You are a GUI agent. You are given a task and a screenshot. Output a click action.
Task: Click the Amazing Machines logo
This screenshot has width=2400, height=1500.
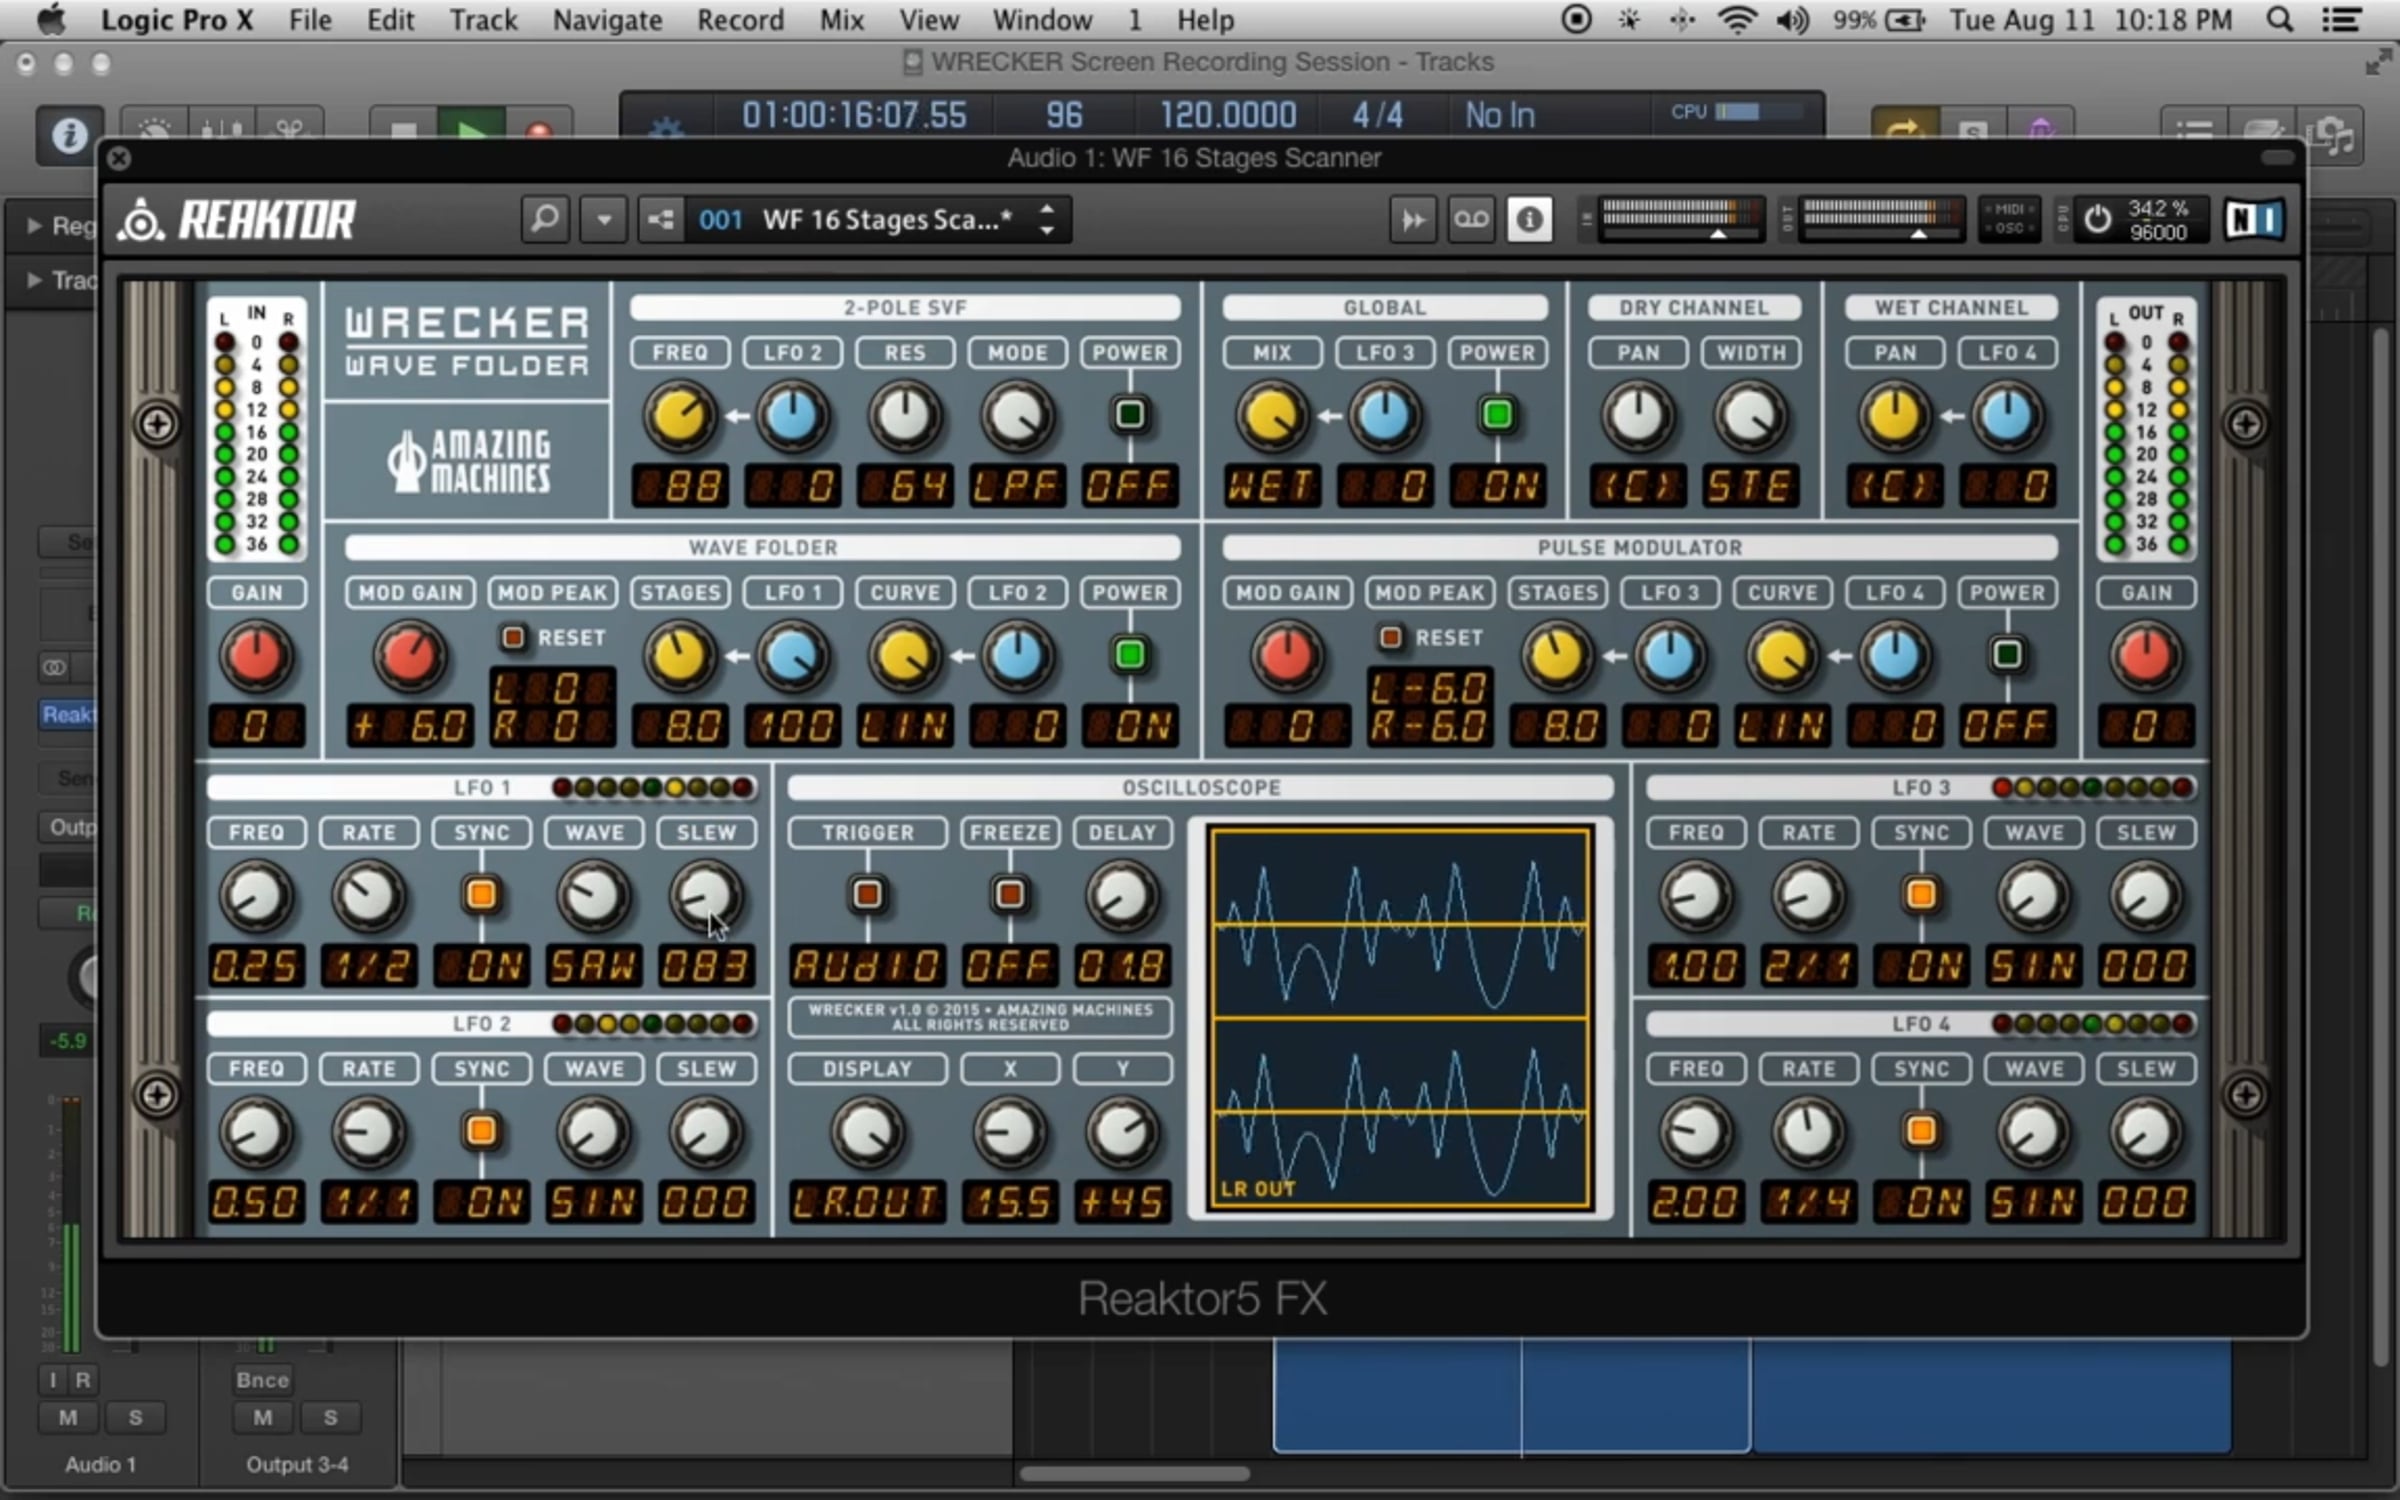click(468, 461)
